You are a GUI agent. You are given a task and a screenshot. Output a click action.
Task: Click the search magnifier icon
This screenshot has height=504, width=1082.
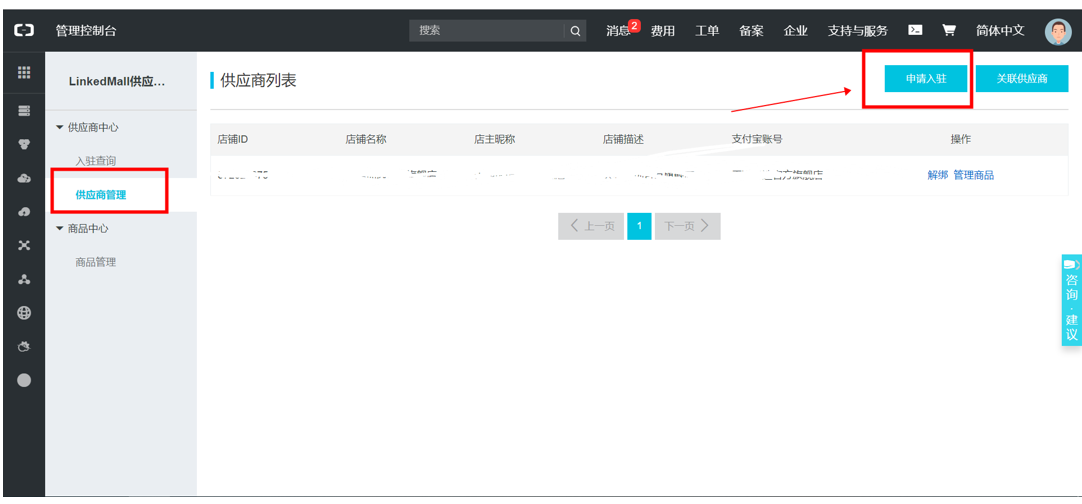click(x=575, y=31)
